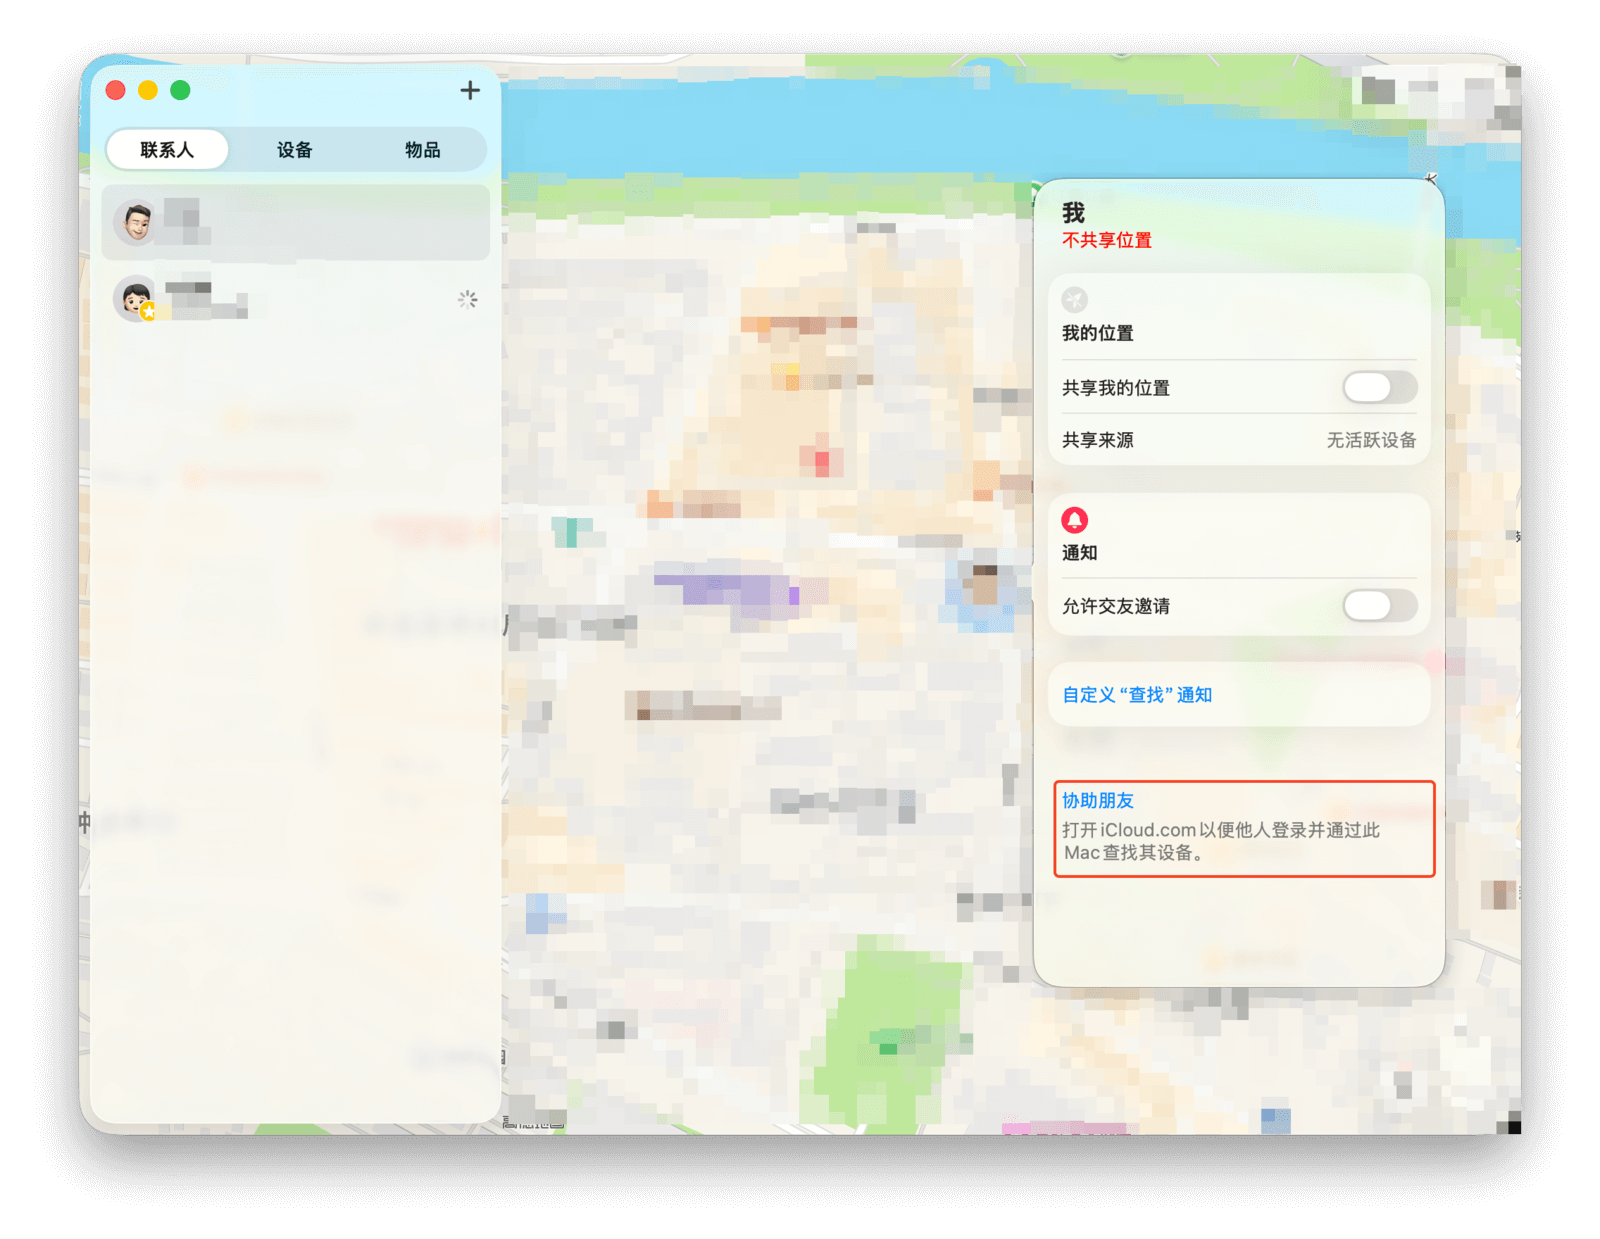
Task: Open the 物品 tab
Action: 422,150
